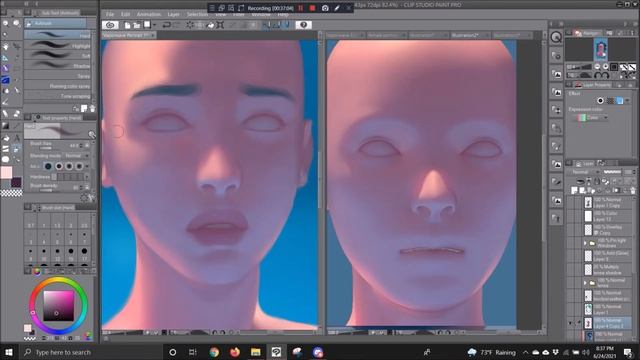Open the Edit menu

point(125,14)
